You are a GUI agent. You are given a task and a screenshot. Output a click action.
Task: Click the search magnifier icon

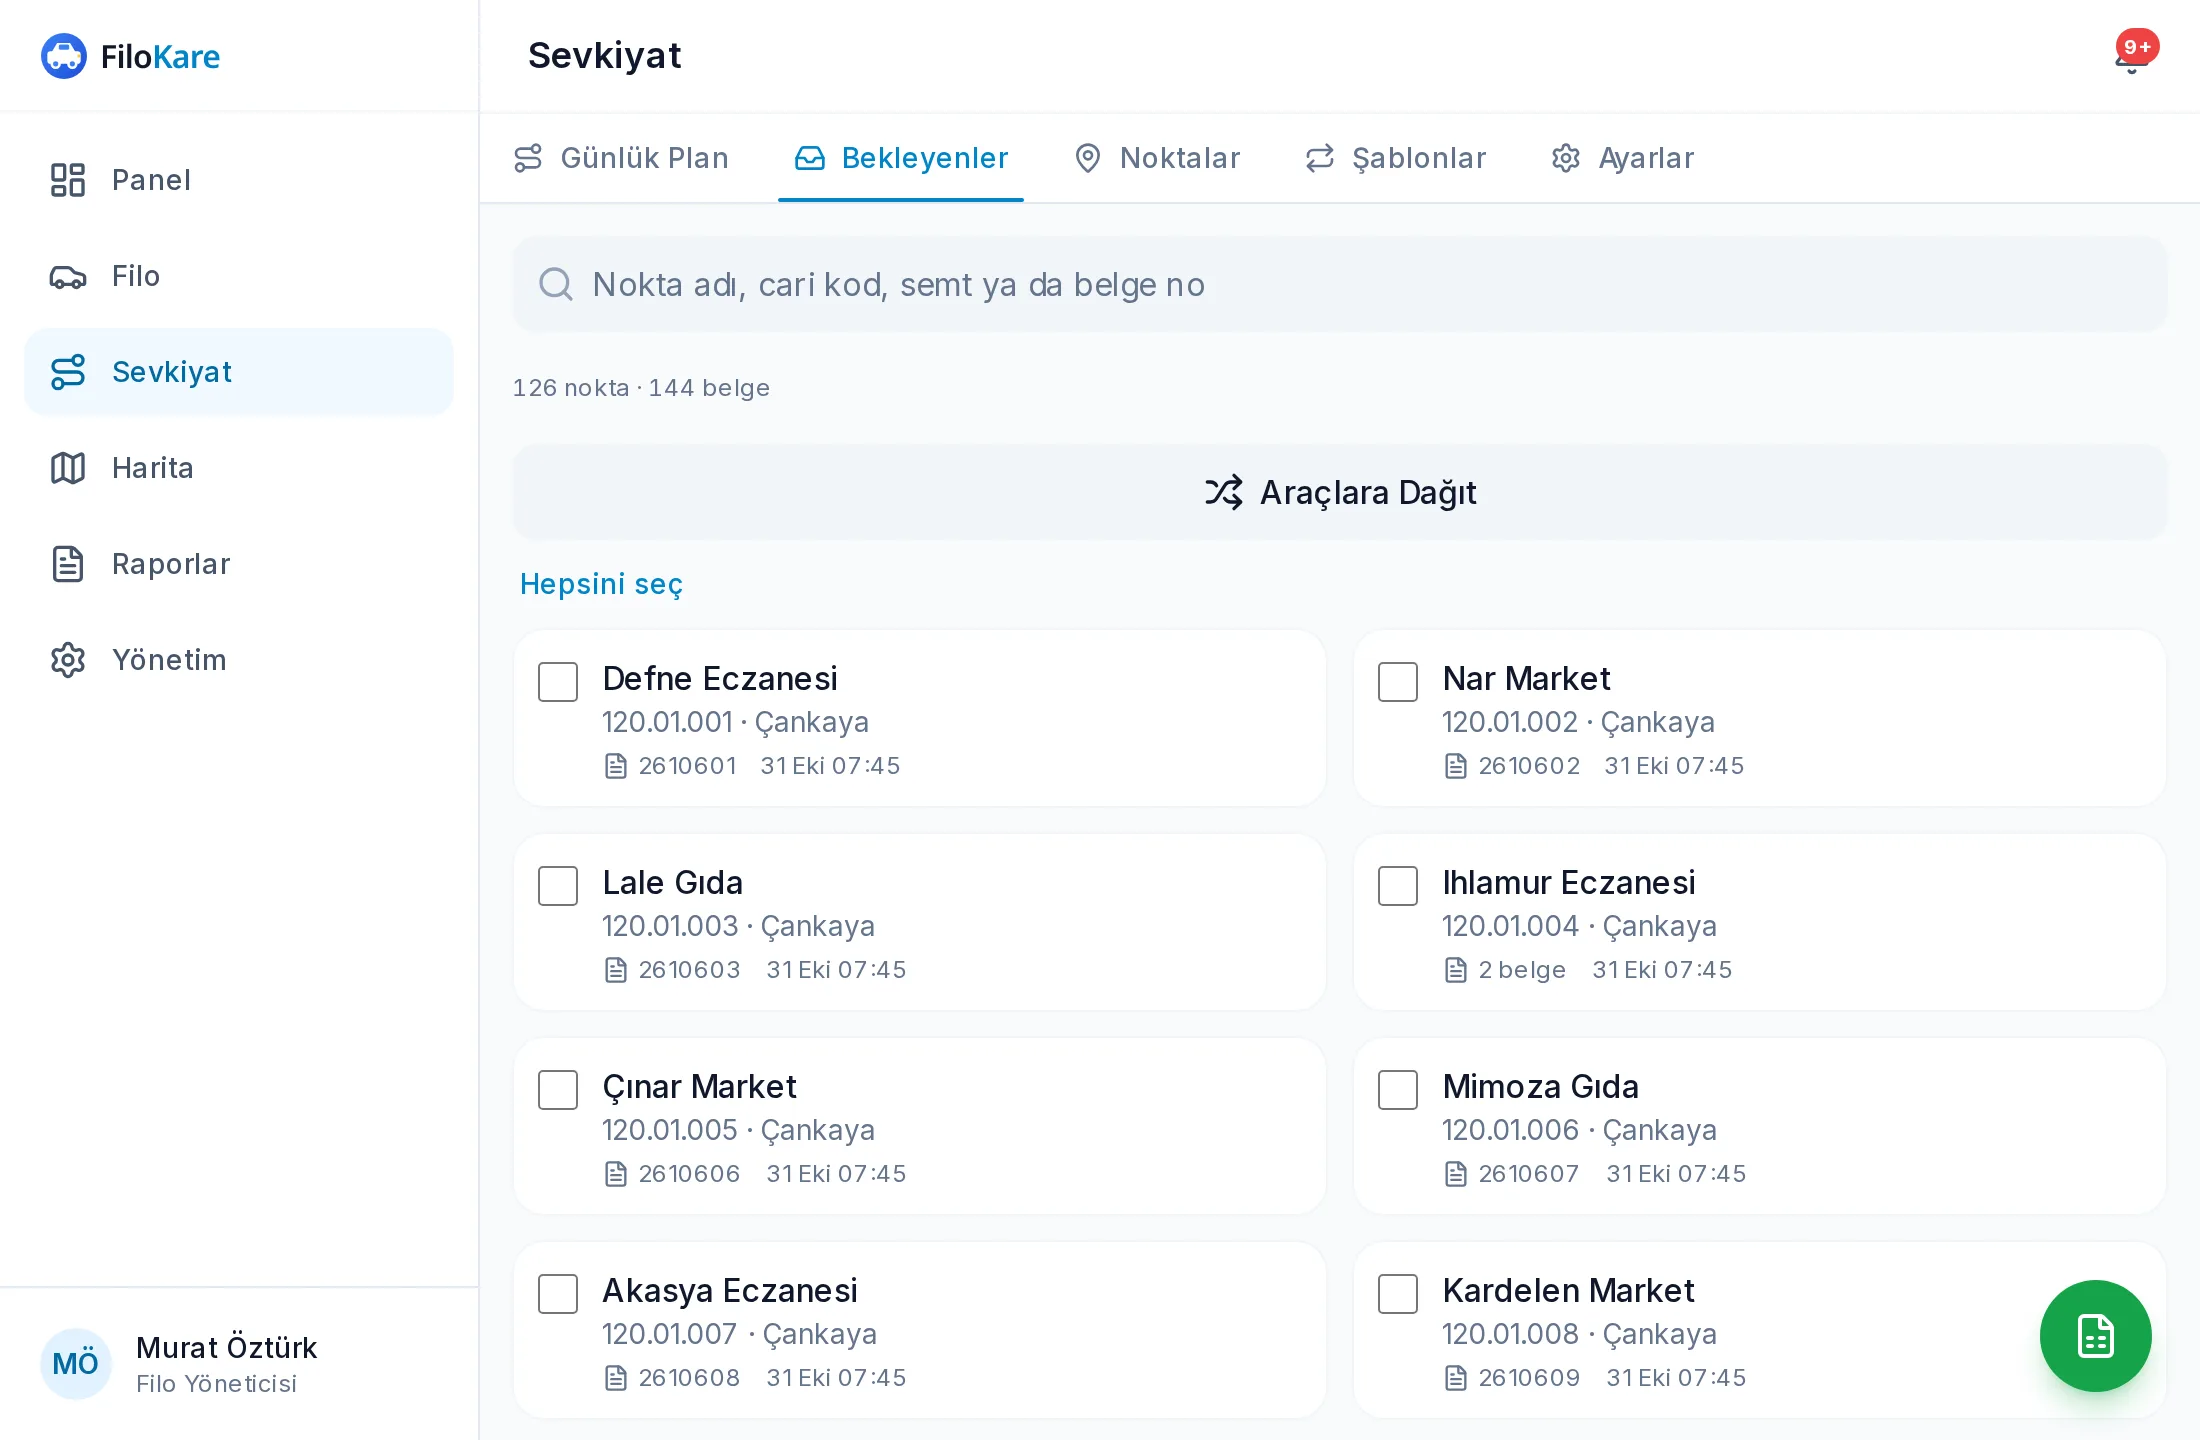(x=556, y=284)
